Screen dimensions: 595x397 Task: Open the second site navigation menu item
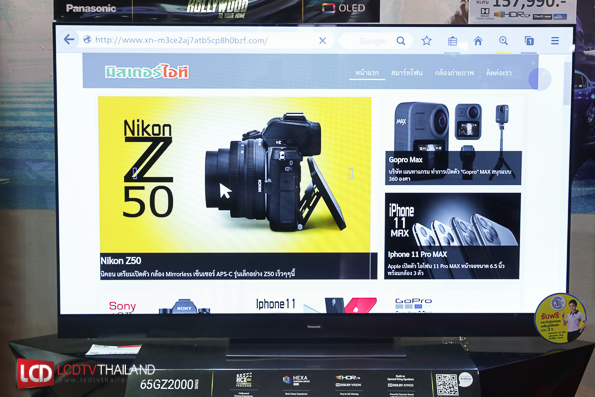tap(407, 72)
